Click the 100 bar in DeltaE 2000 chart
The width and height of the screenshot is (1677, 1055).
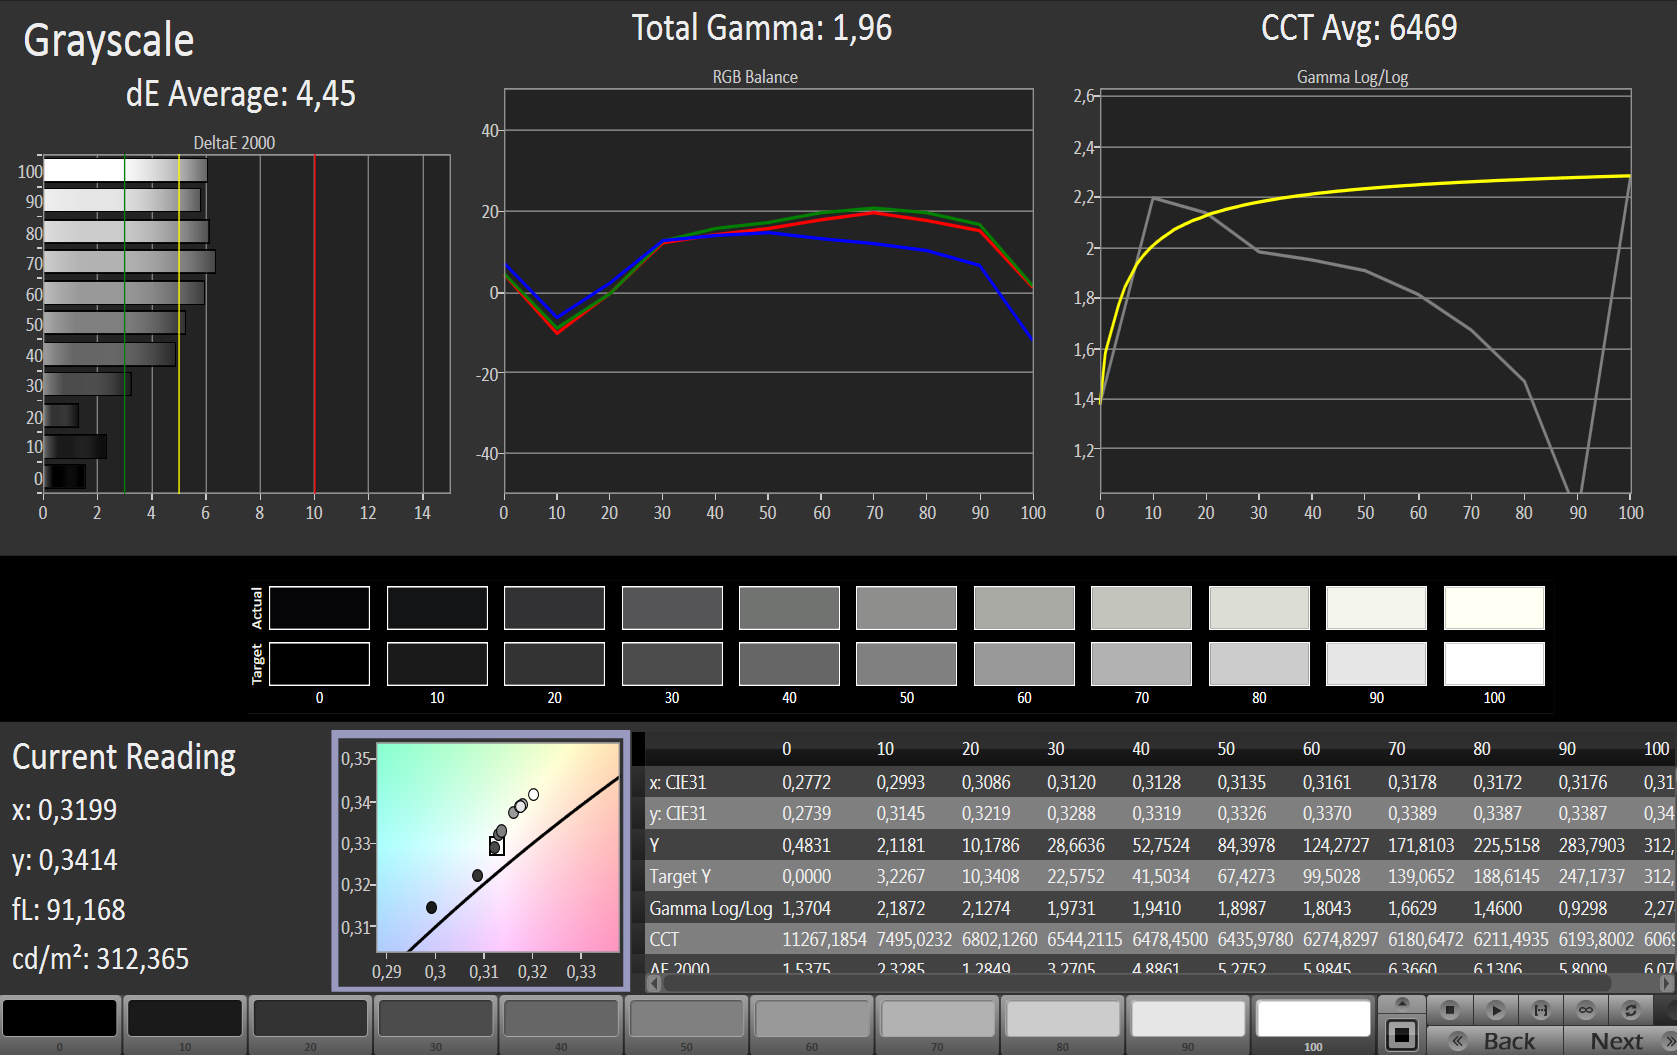click(x=125, y=170)
